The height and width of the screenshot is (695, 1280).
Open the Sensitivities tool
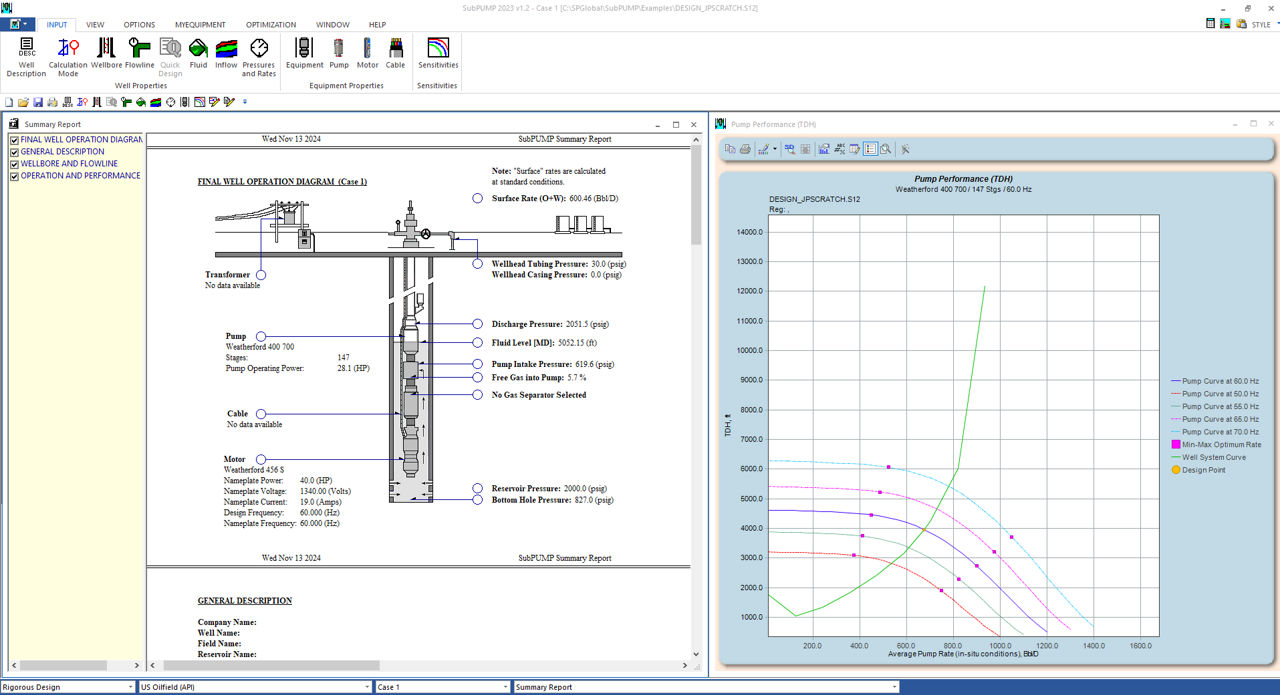coord(438,53)
